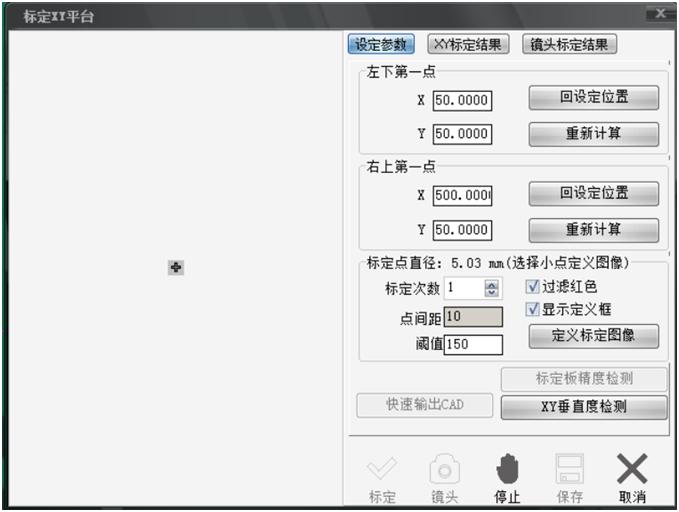Click 回设定位置 for 左下第一点
The width and height of the screenshot is (679, 512).
coord(594,97)
